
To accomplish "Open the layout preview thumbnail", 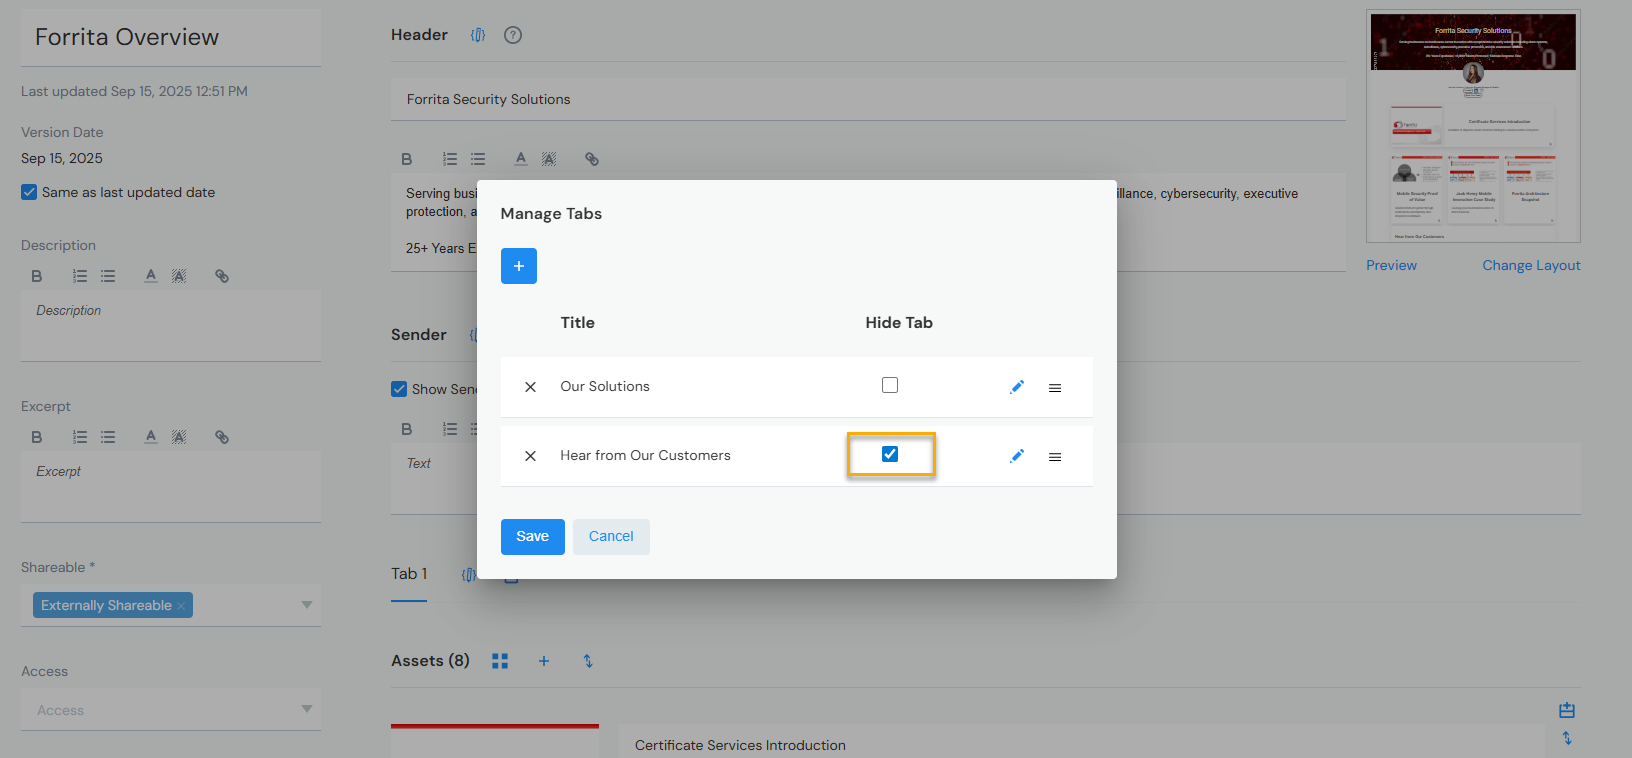I will coord(1473,126).
